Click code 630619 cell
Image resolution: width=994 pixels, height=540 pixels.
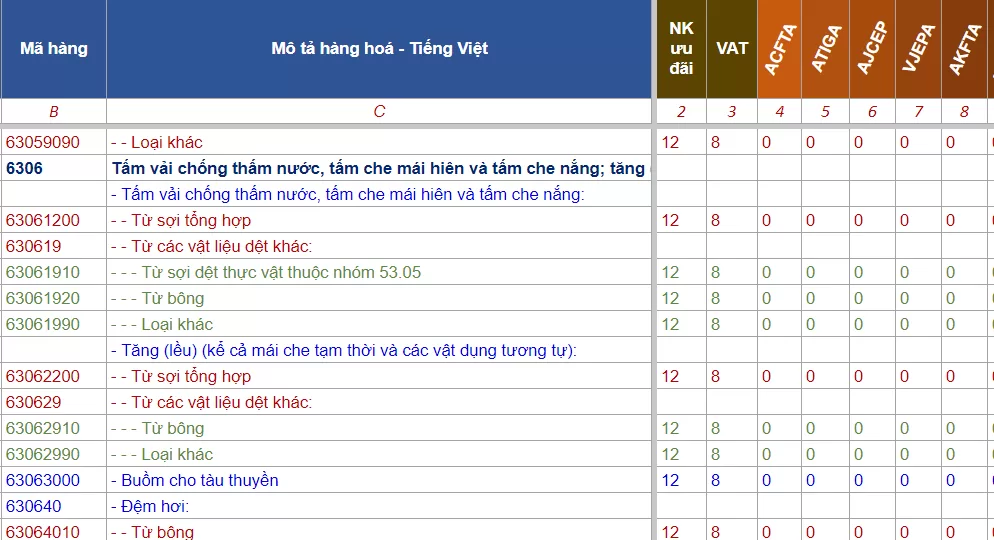pos(53,246)
